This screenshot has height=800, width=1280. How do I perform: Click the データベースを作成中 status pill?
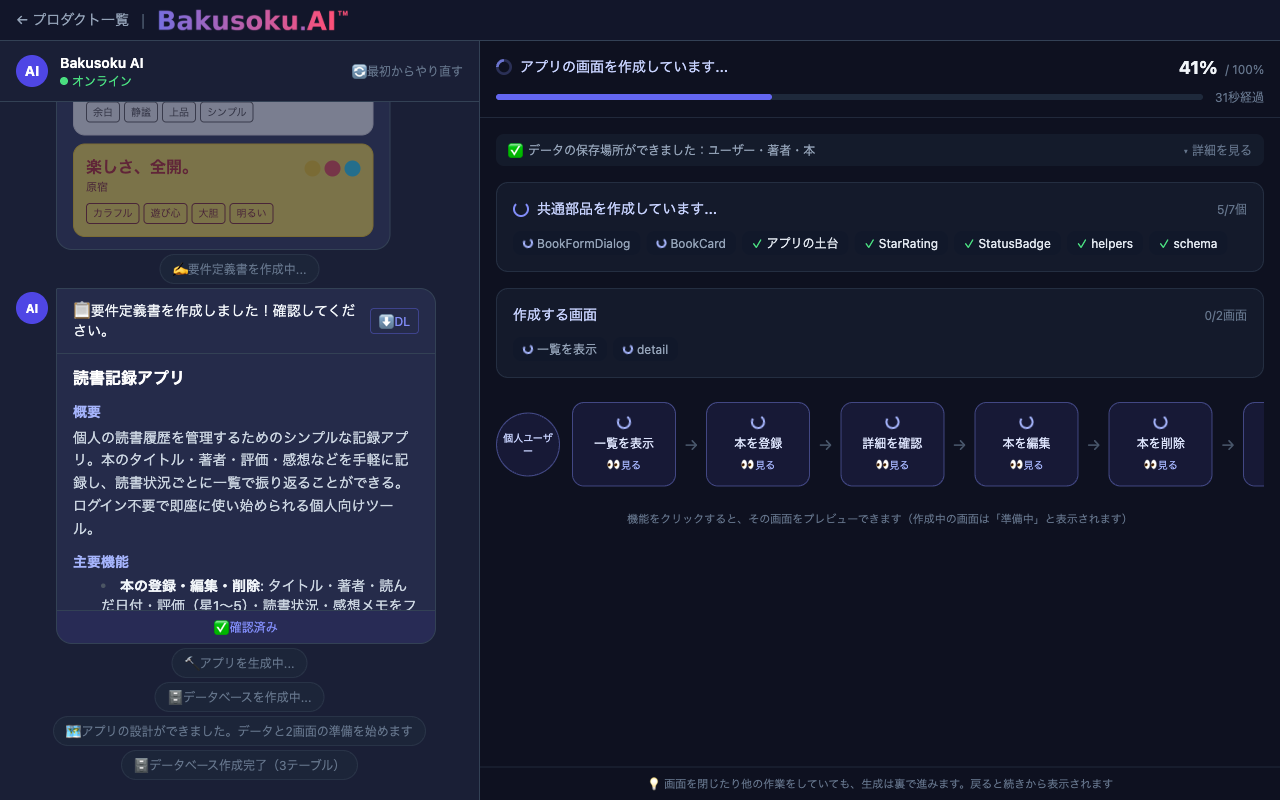point(239,697)
